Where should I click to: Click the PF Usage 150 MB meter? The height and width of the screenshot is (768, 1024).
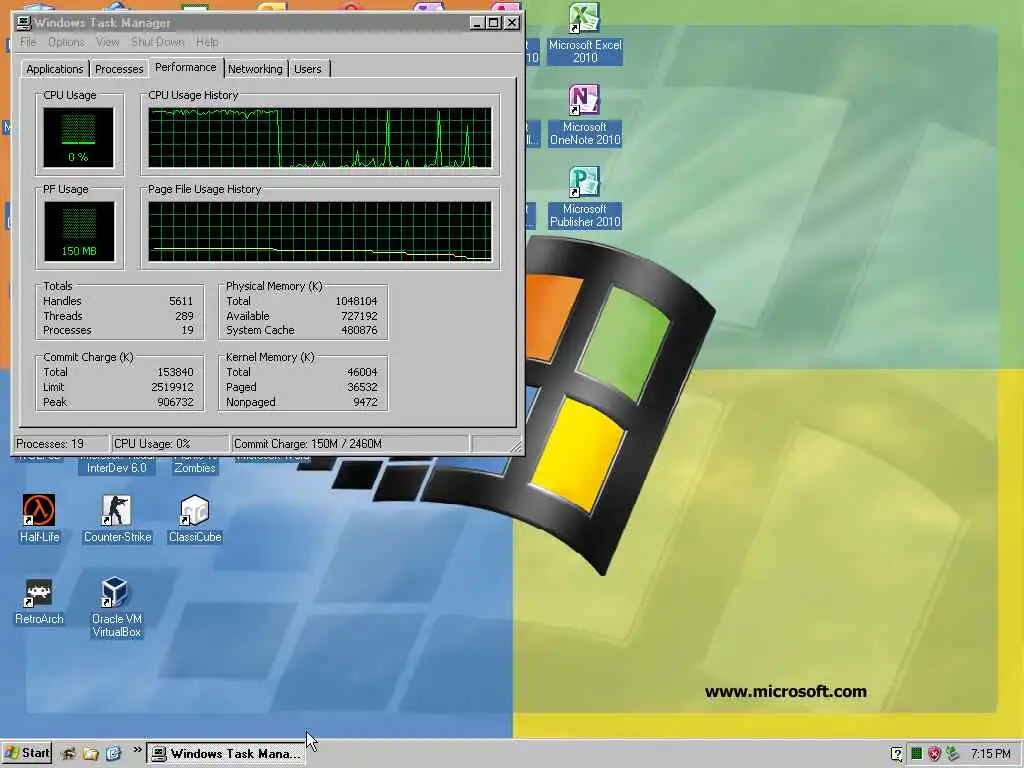coord(79,232)
